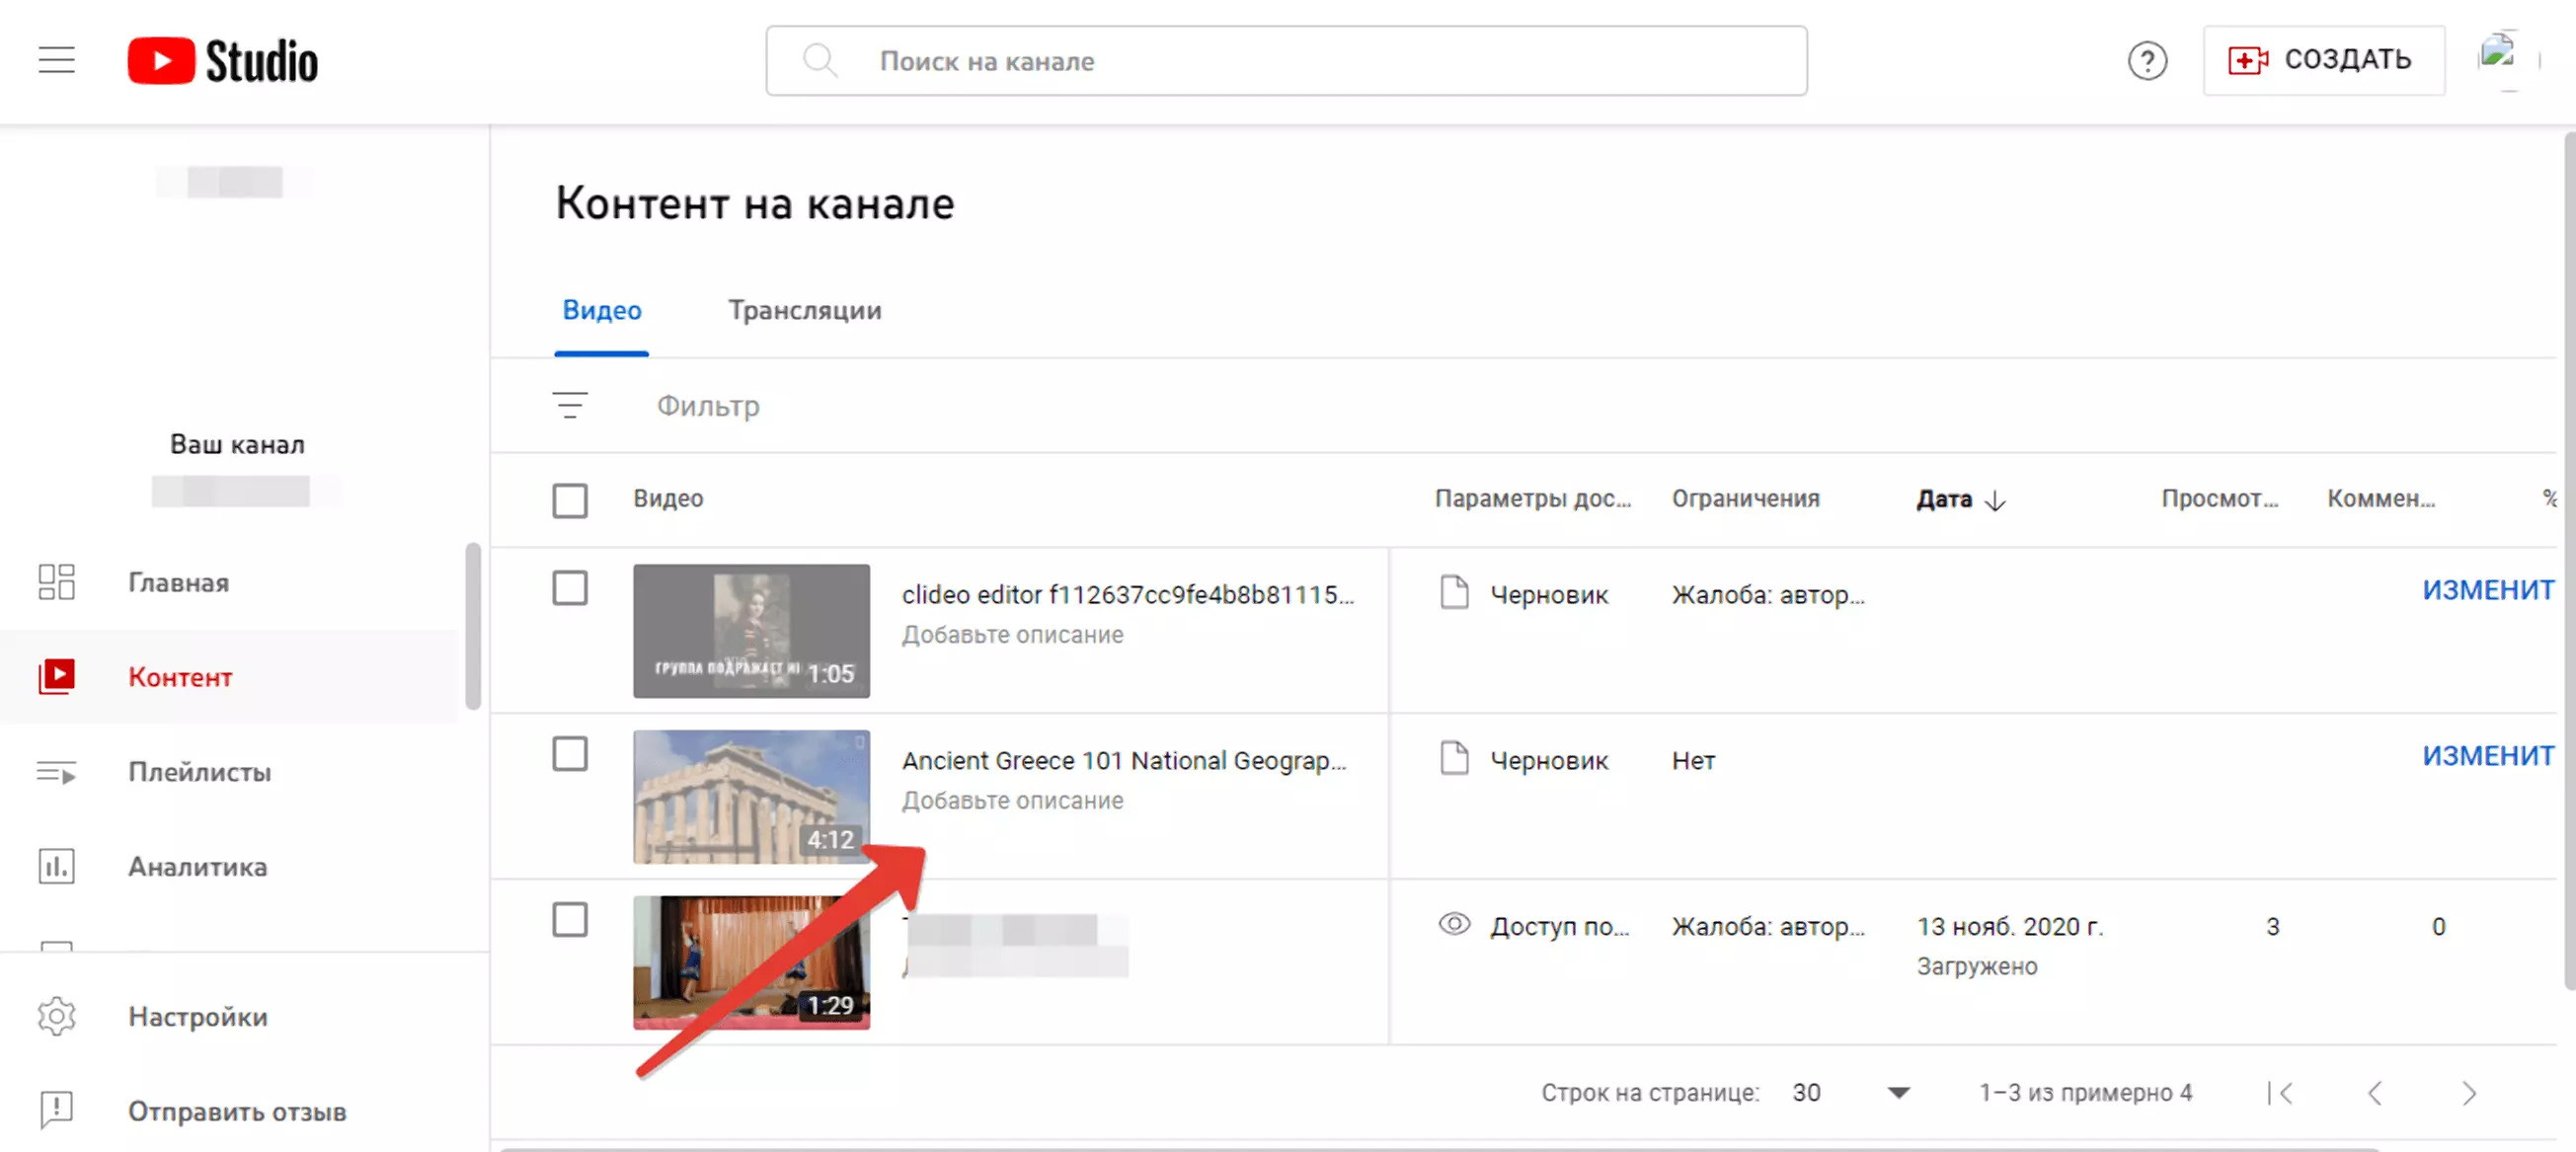Screen dimensions: 2576x1152
Task: Click ИЗМЕНИТЬ for Ancient Greece draft
Action: (2488, 756)
